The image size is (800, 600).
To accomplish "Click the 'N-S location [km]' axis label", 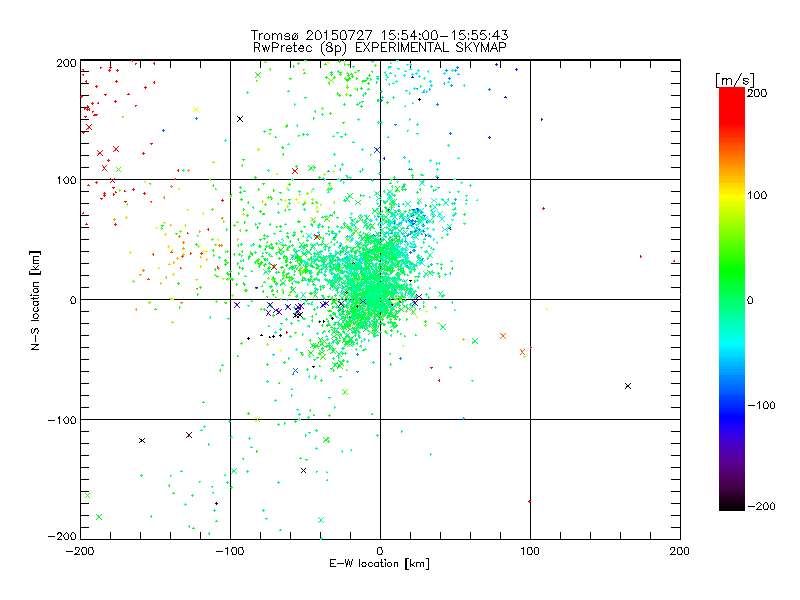I will click(x=35, y=301).
